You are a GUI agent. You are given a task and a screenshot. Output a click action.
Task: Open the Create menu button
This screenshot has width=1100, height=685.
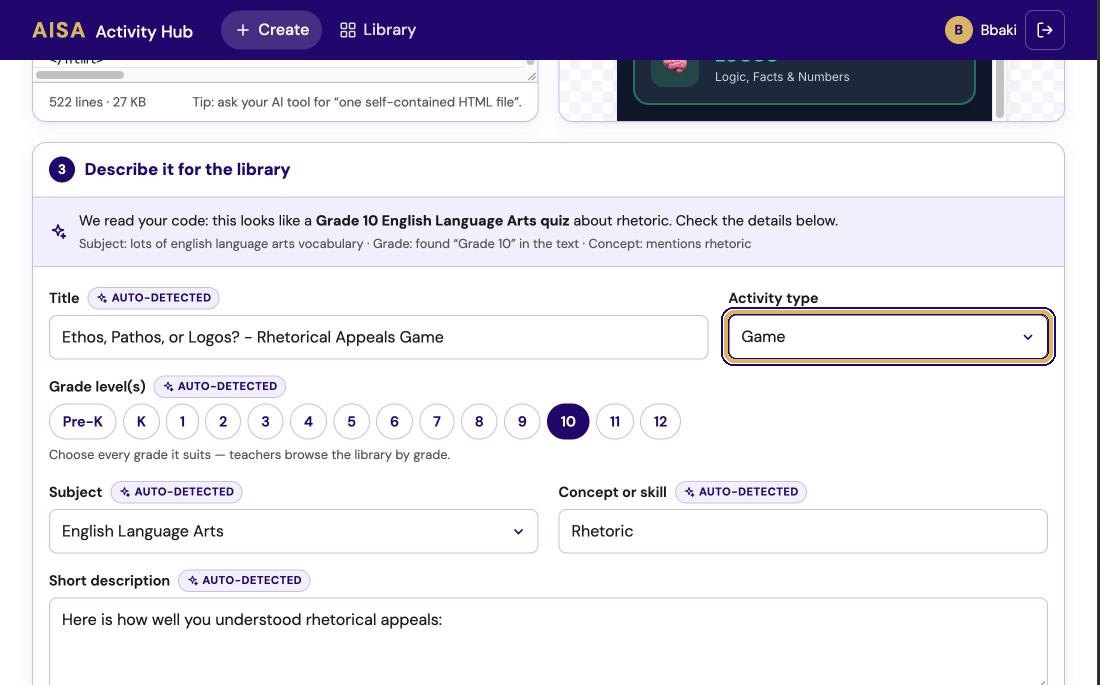(x=271, y=30)
